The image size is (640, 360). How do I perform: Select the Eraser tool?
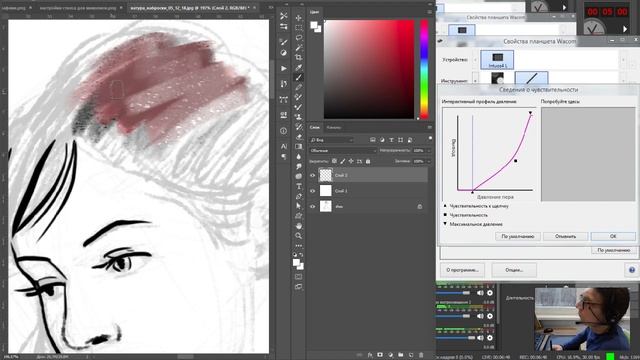[299, 137]
